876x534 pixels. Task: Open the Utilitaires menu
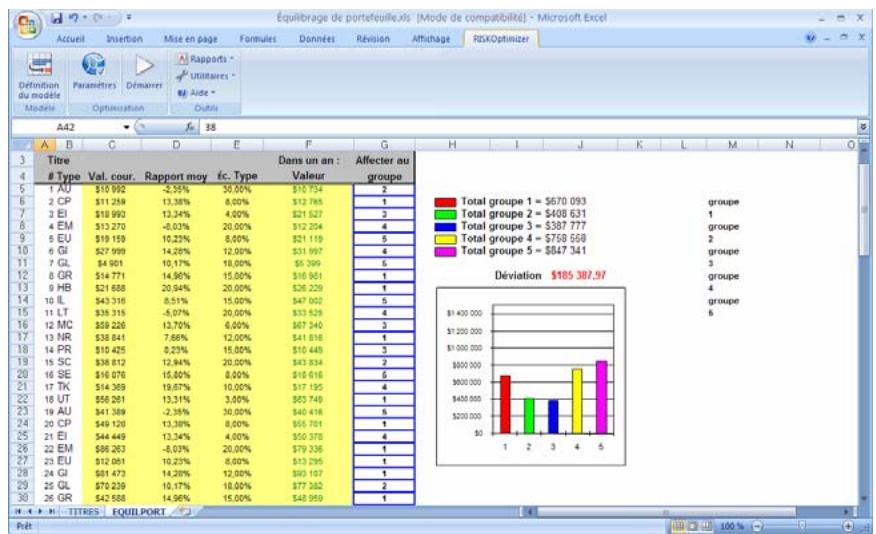pyautogui.click(x=206, y=75)
